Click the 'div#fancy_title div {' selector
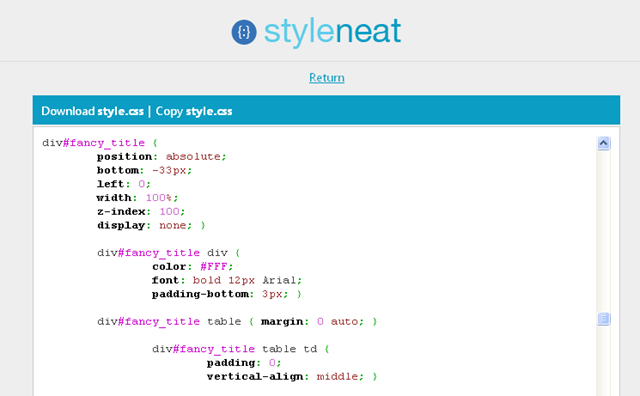Image resolution: width=640 pixels, height=396 pixels. point(169,253)
